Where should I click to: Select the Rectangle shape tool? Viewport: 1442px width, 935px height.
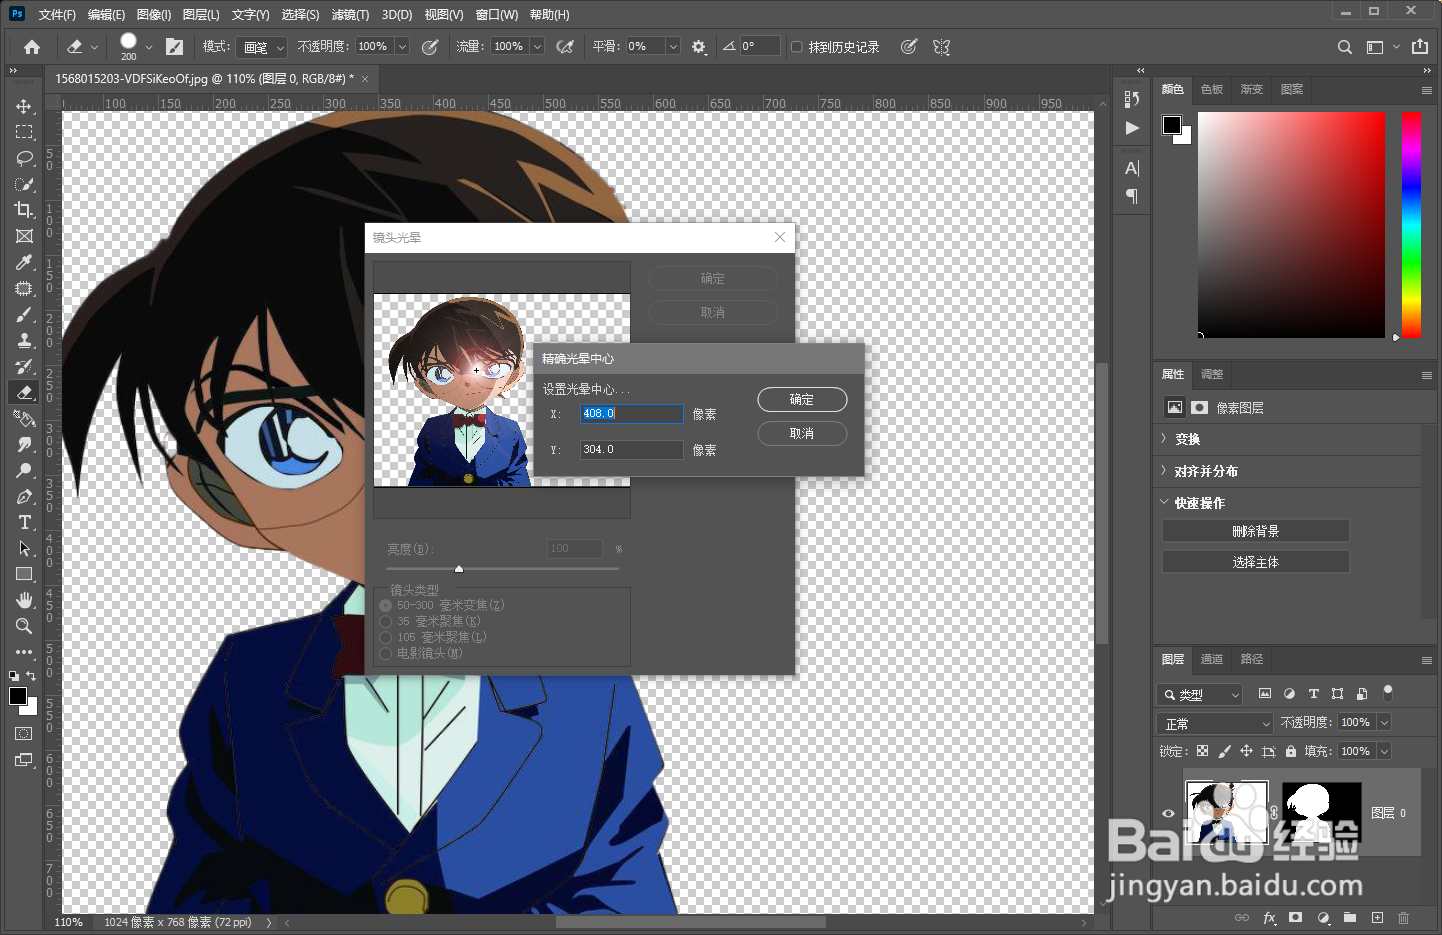pos(24,574)
